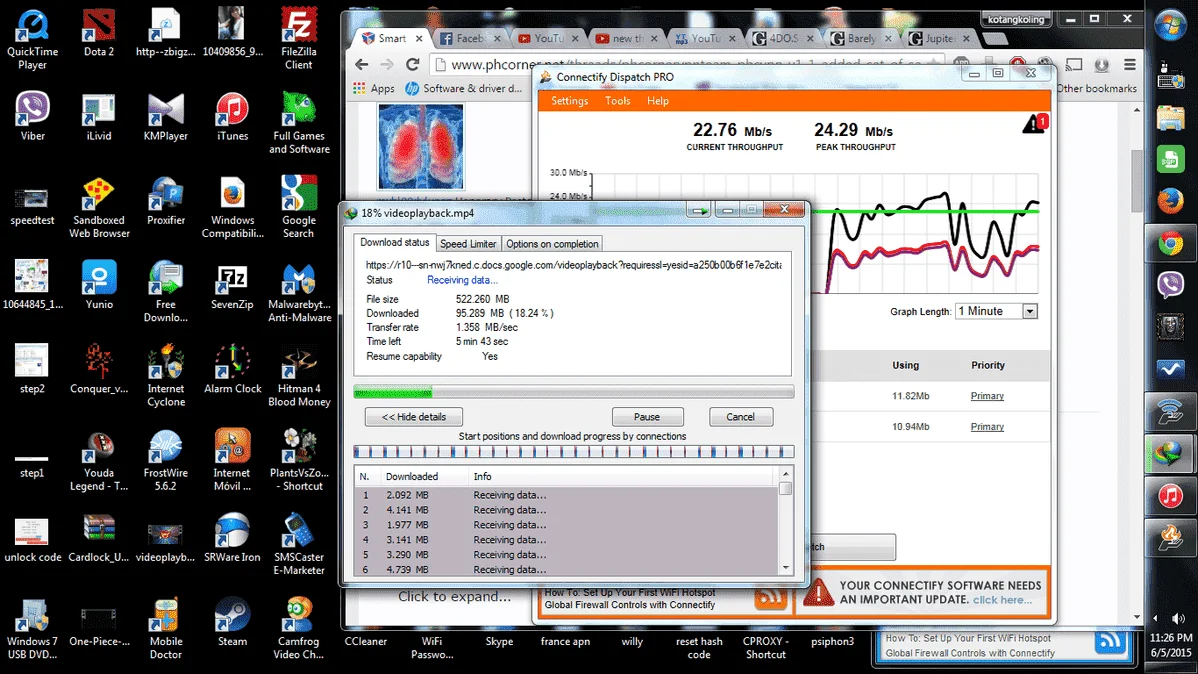
Task: Click Chrome back navigation arrow
Action: click(361, 64)
